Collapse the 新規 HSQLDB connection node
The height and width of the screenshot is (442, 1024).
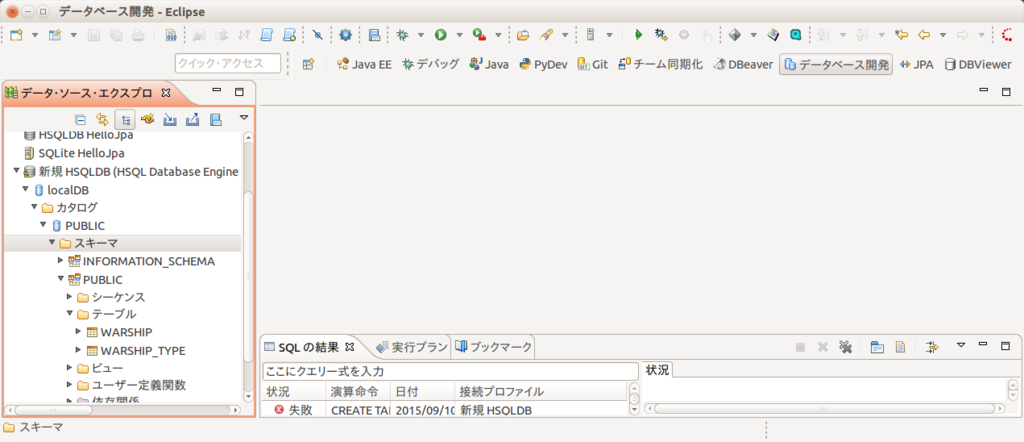pyautogui.click(x=16, y=172)
